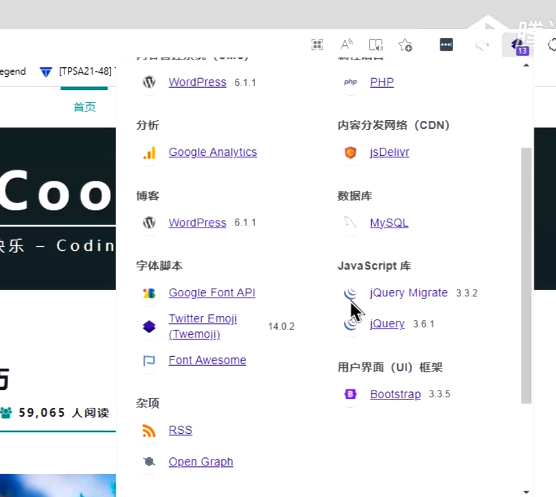Click the PHP logo icon
The height and width of the screenshot is (497, 556).
350,82
